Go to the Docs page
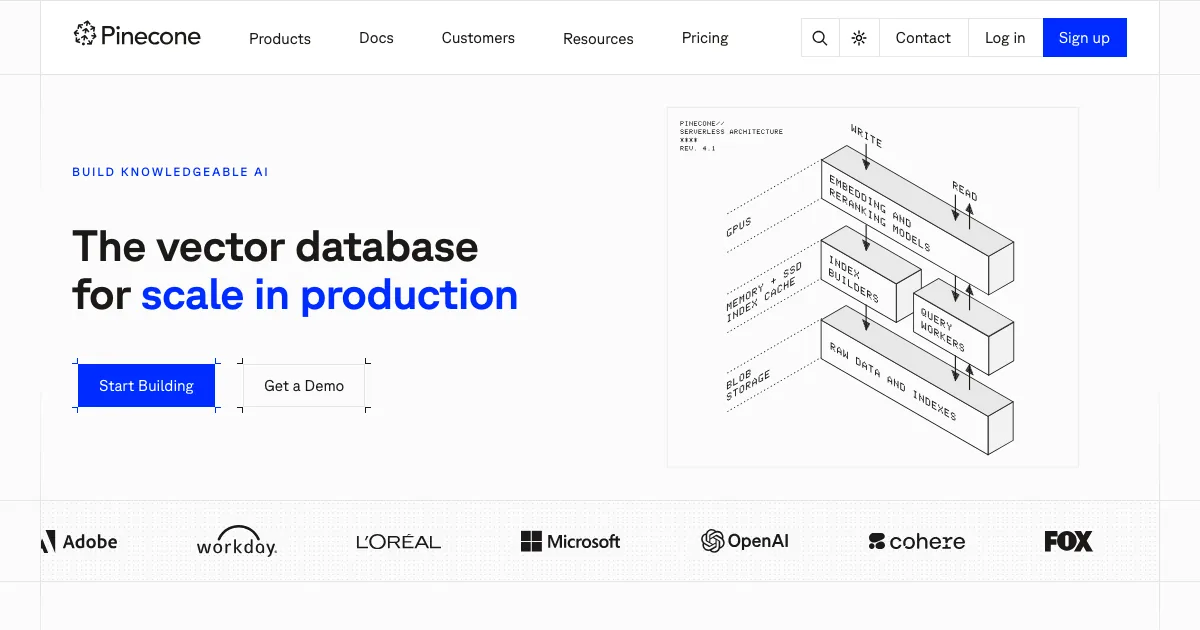The height and width of the screenshot is (630, 1200). (376, 38)
